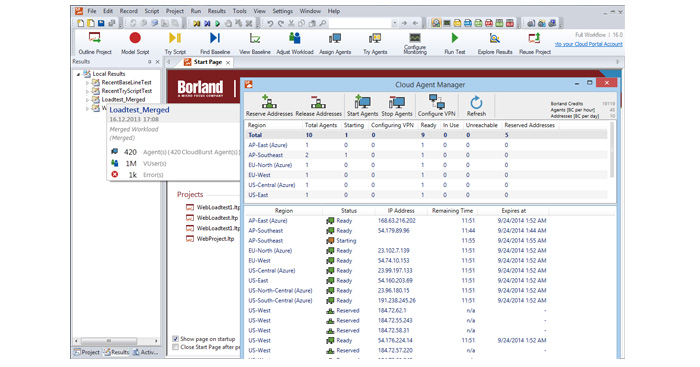Sort by the Remaining Time column header
This screenshot has height=367, width=700.
pyautogui.click(x=452, y=211)
